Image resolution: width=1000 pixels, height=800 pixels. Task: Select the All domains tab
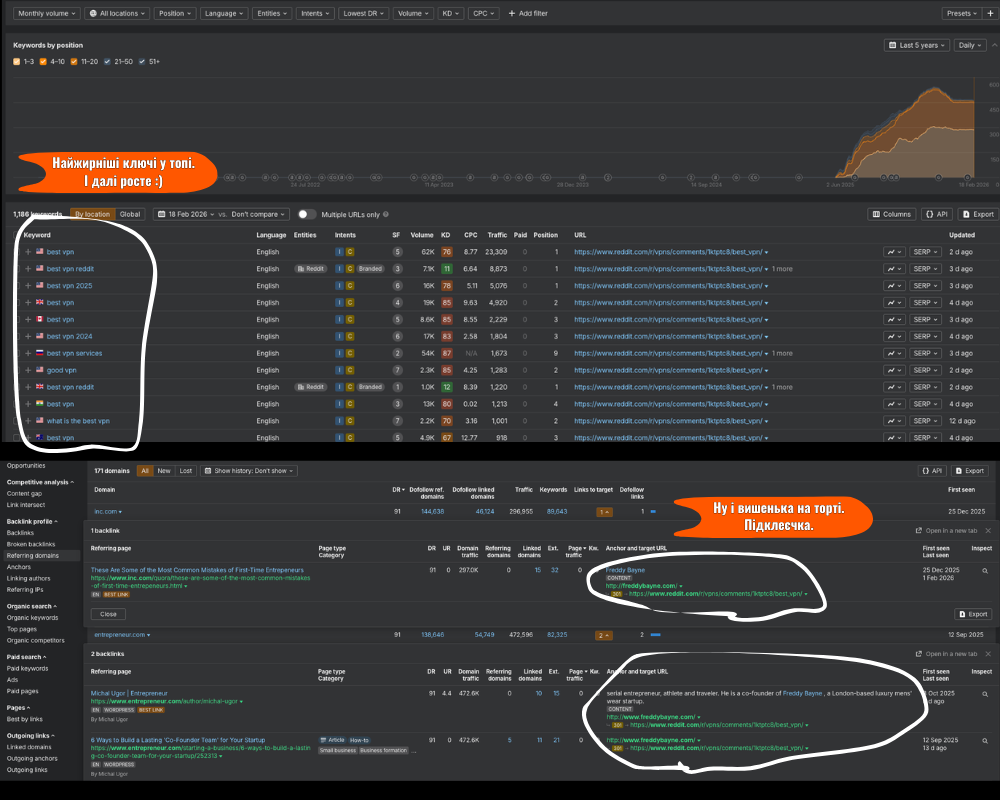(x=145, y=471)
